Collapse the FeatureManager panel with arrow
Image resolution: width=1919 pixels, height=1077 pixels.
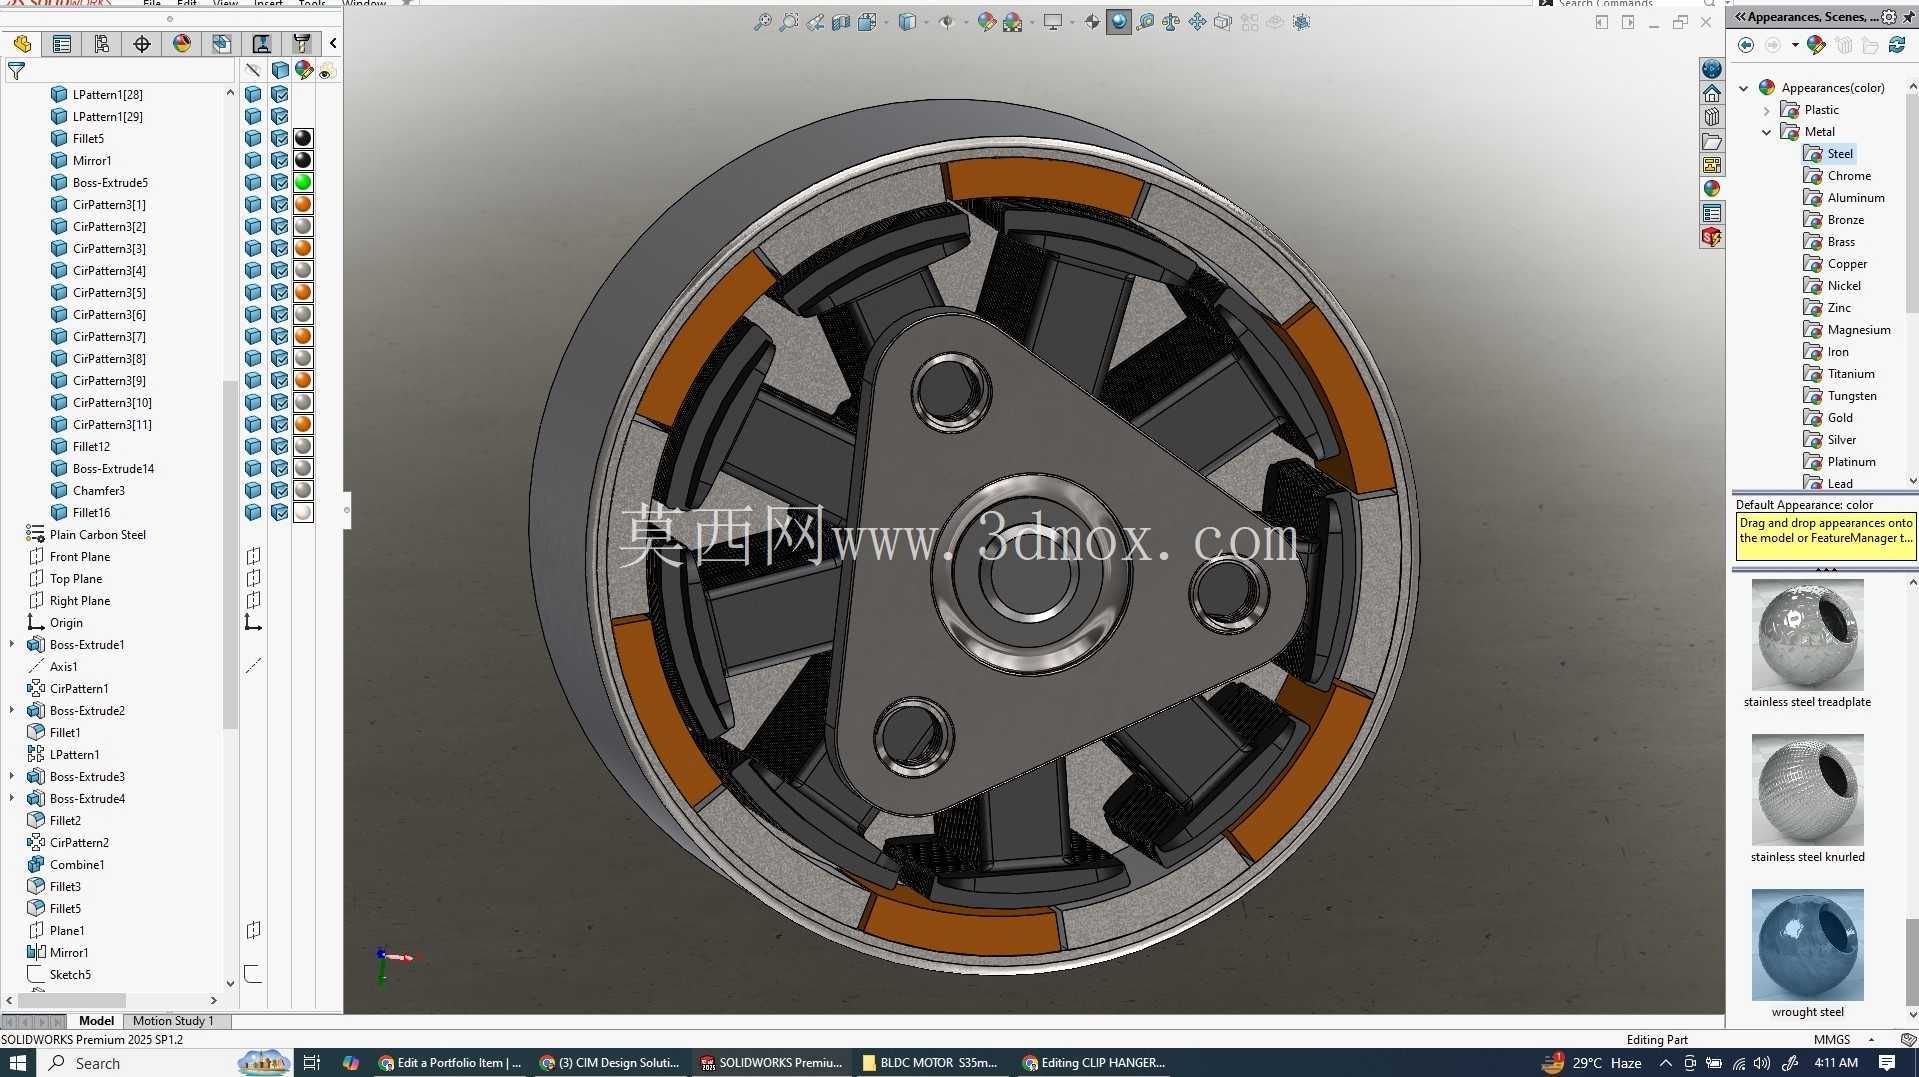coord(333,43)
